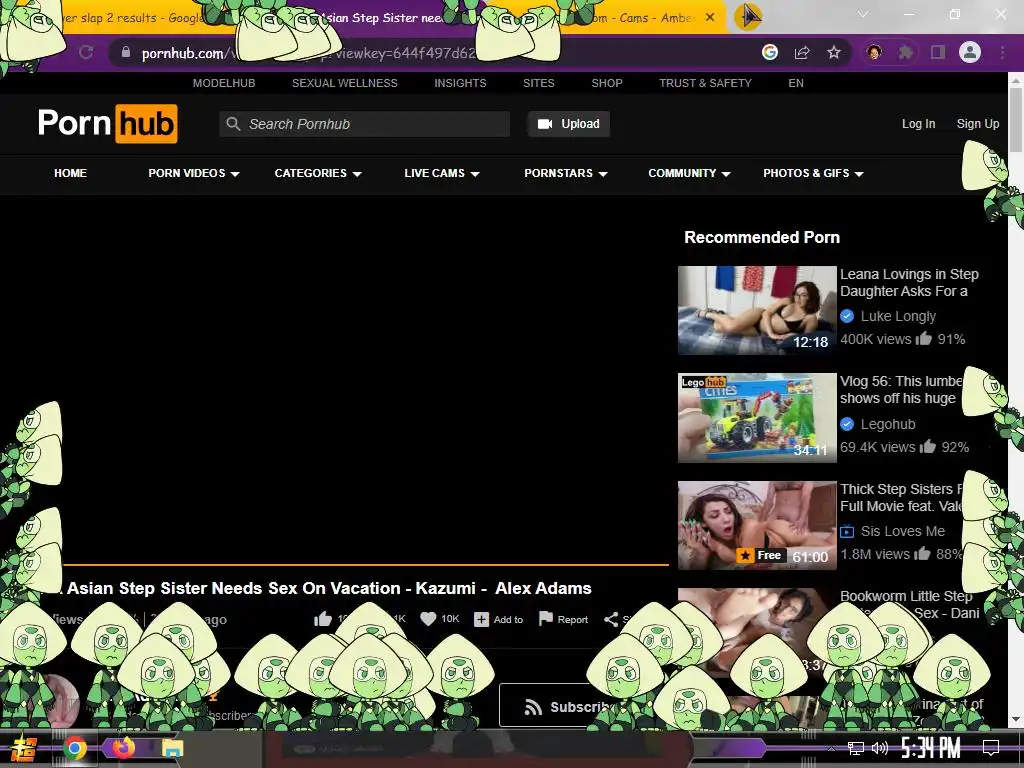Focus the Search Pornhub input field
The width and height of the screenshot is (1024, 768).
point(364,124)
